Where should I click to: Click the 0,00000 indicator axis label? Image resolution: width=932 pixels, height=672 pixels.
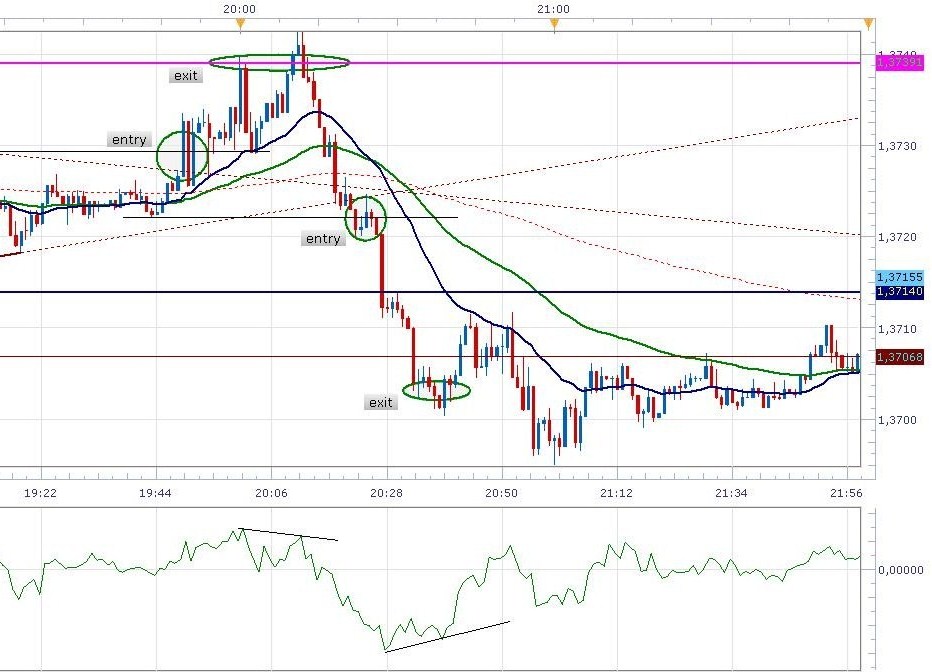pos(900,570)
